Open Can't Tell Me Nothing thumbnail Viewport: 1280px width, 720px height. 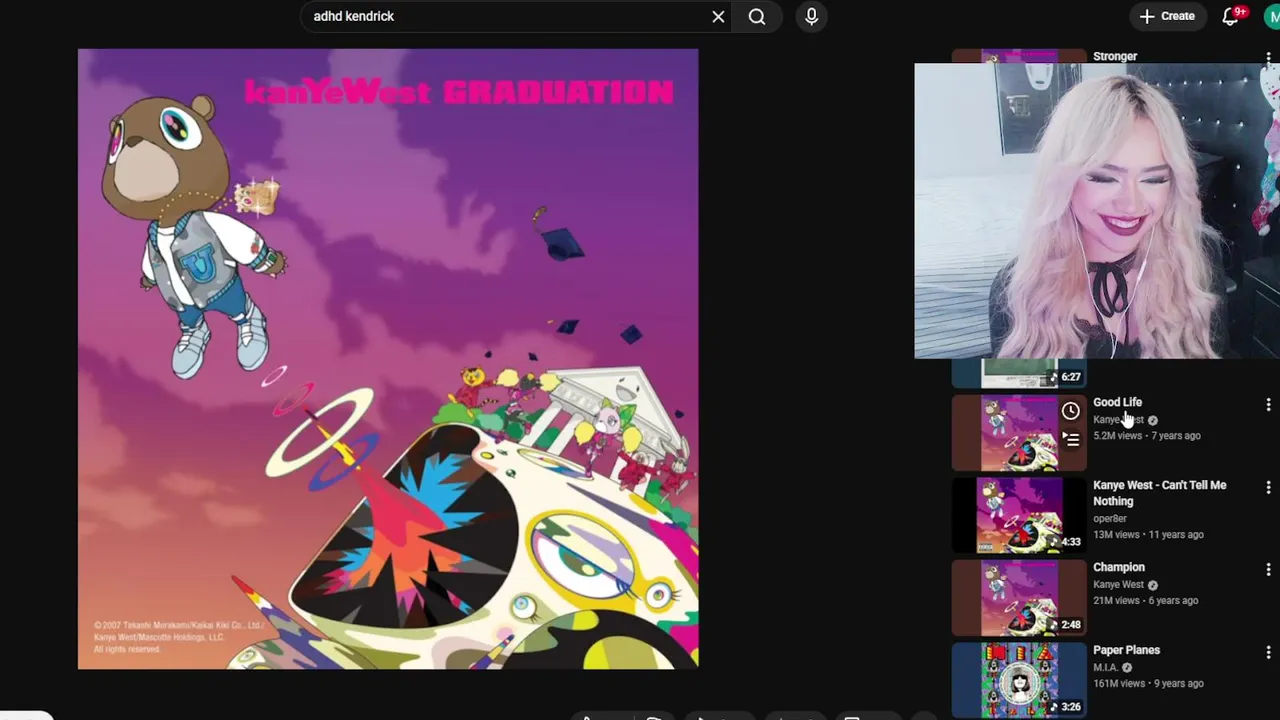(1018, 516)
